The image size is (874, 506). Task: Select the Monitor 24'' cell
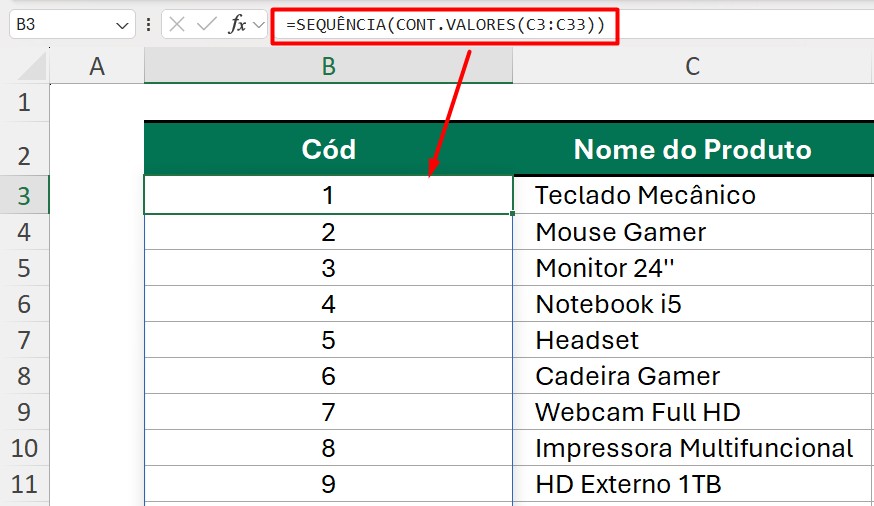click(693, 268)
